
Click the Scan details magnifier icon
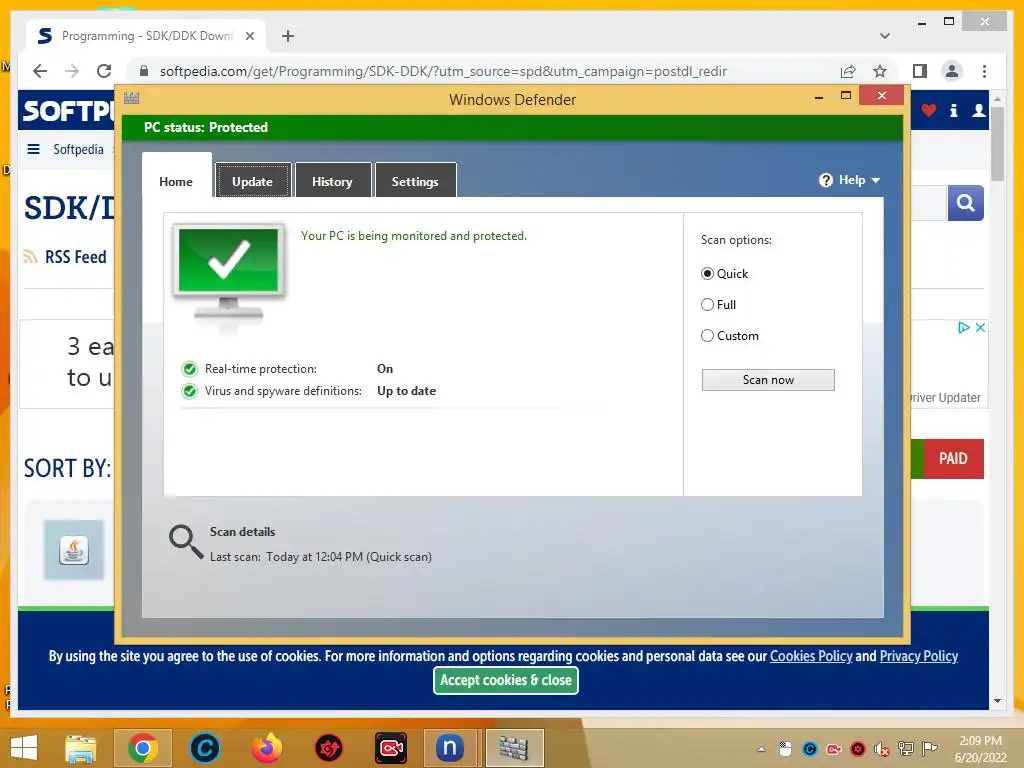tap(186, 542)
